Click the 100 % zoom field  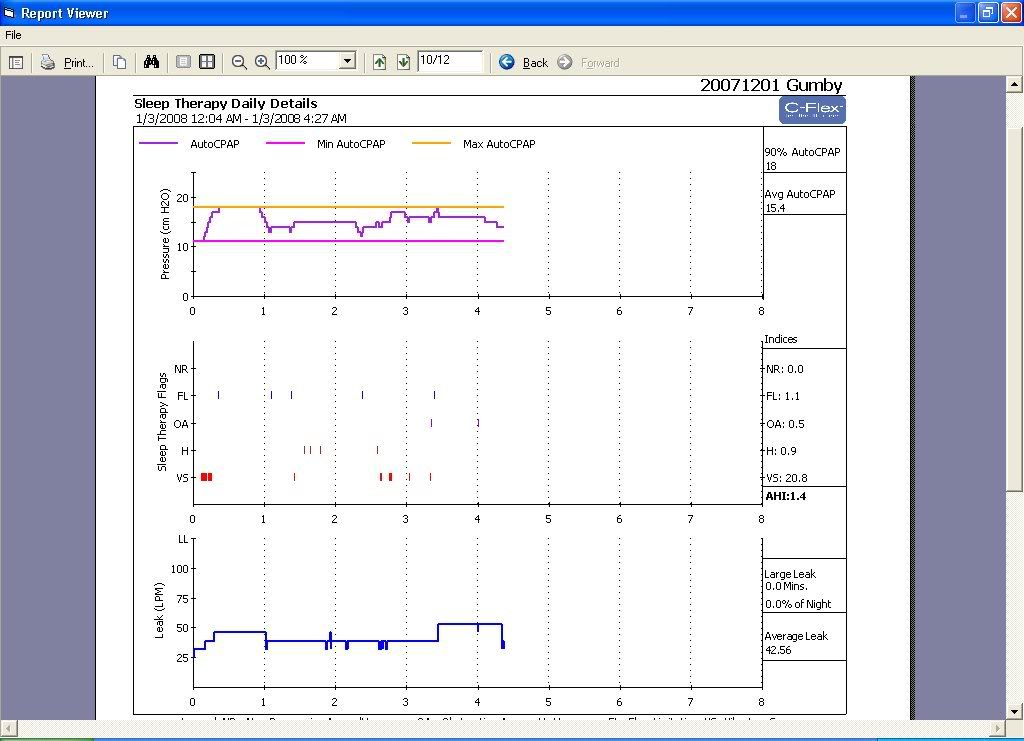(308, 61)
